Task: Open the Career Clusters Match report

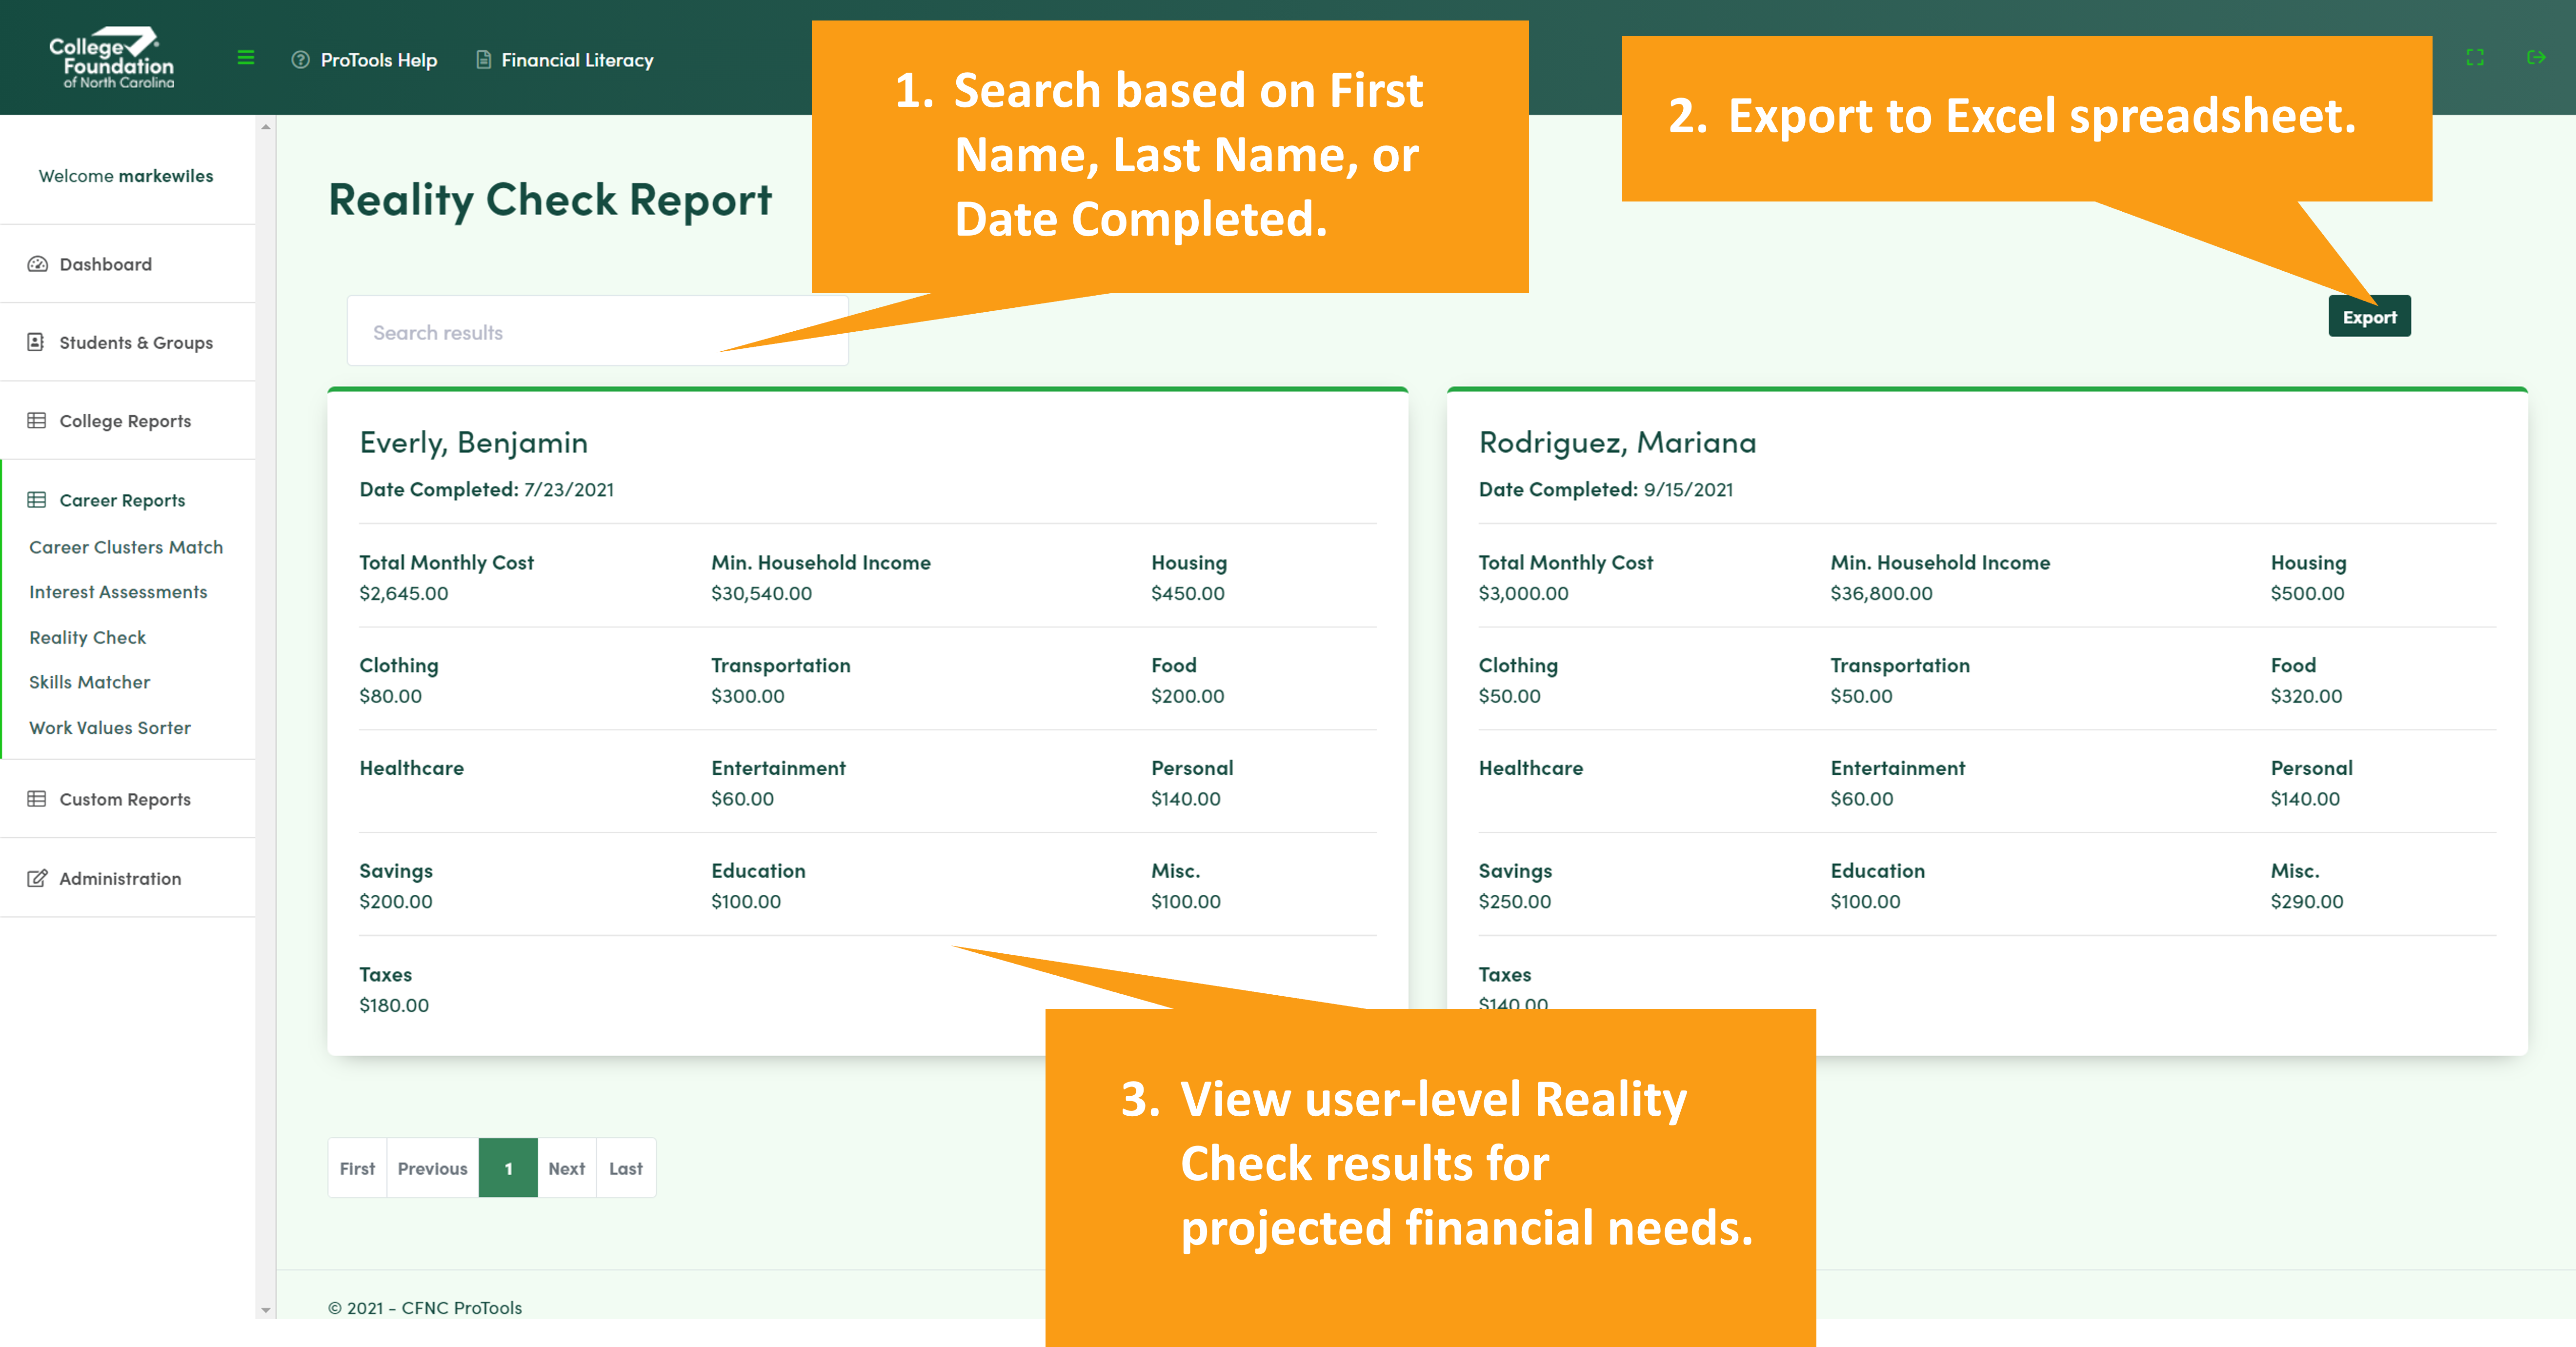Action: click(126, 547)
